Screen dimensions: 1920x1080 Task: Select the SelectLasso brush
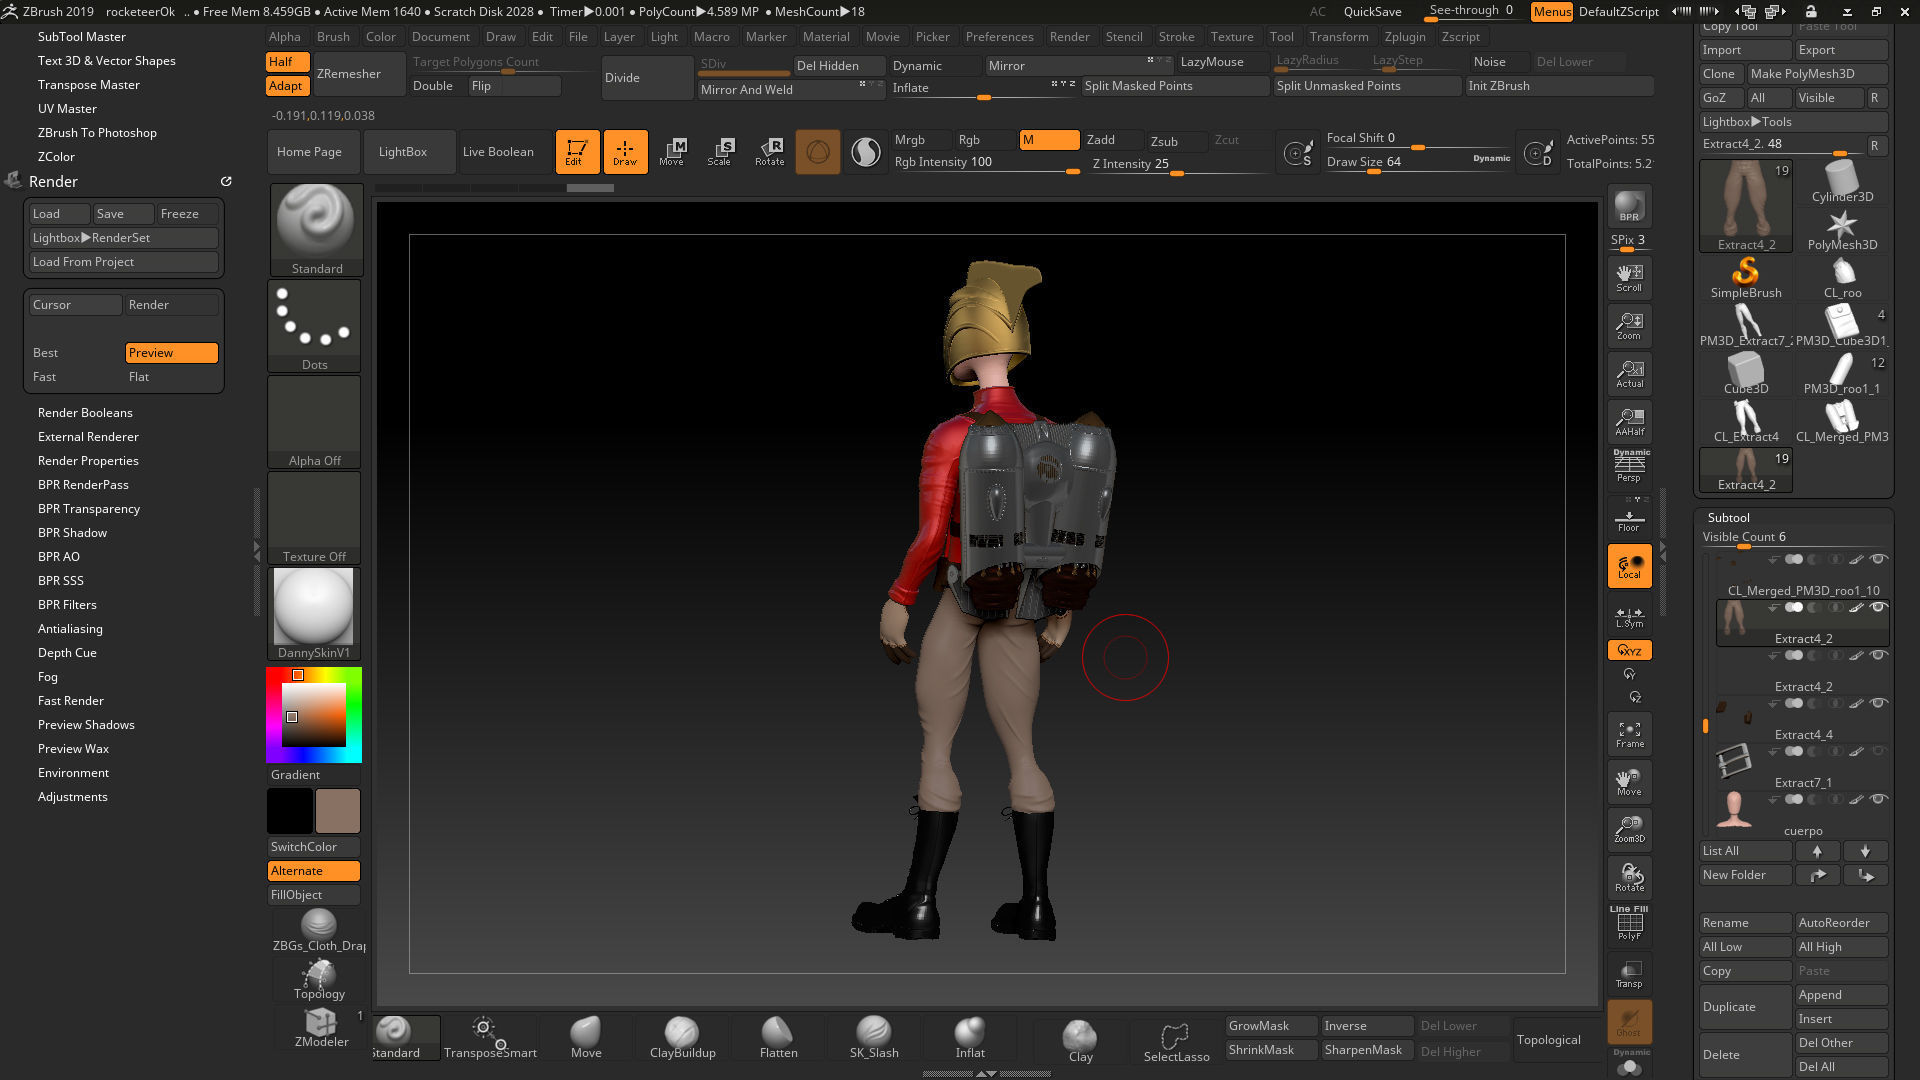(x=1176, y=1041)
